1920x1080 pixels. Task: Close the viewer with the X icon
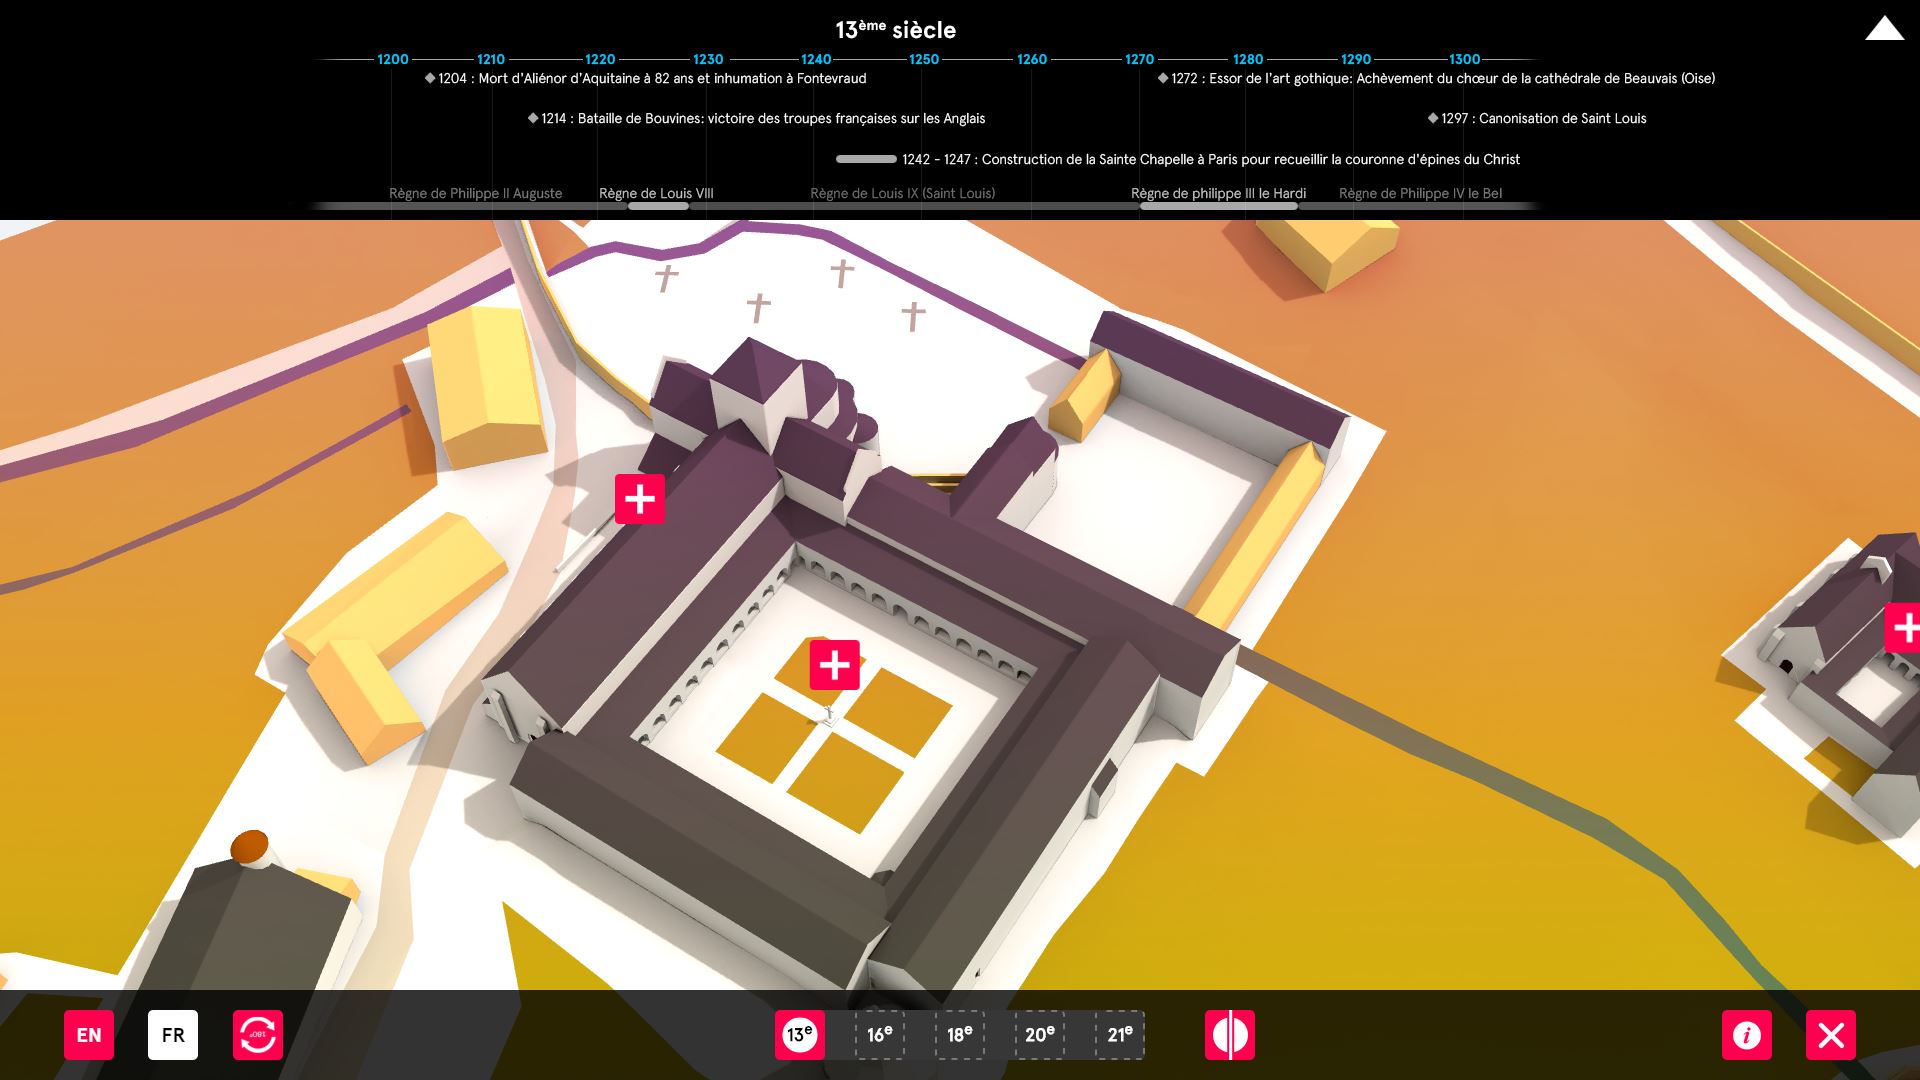pyautogui.click(x=1831, y=1035)
